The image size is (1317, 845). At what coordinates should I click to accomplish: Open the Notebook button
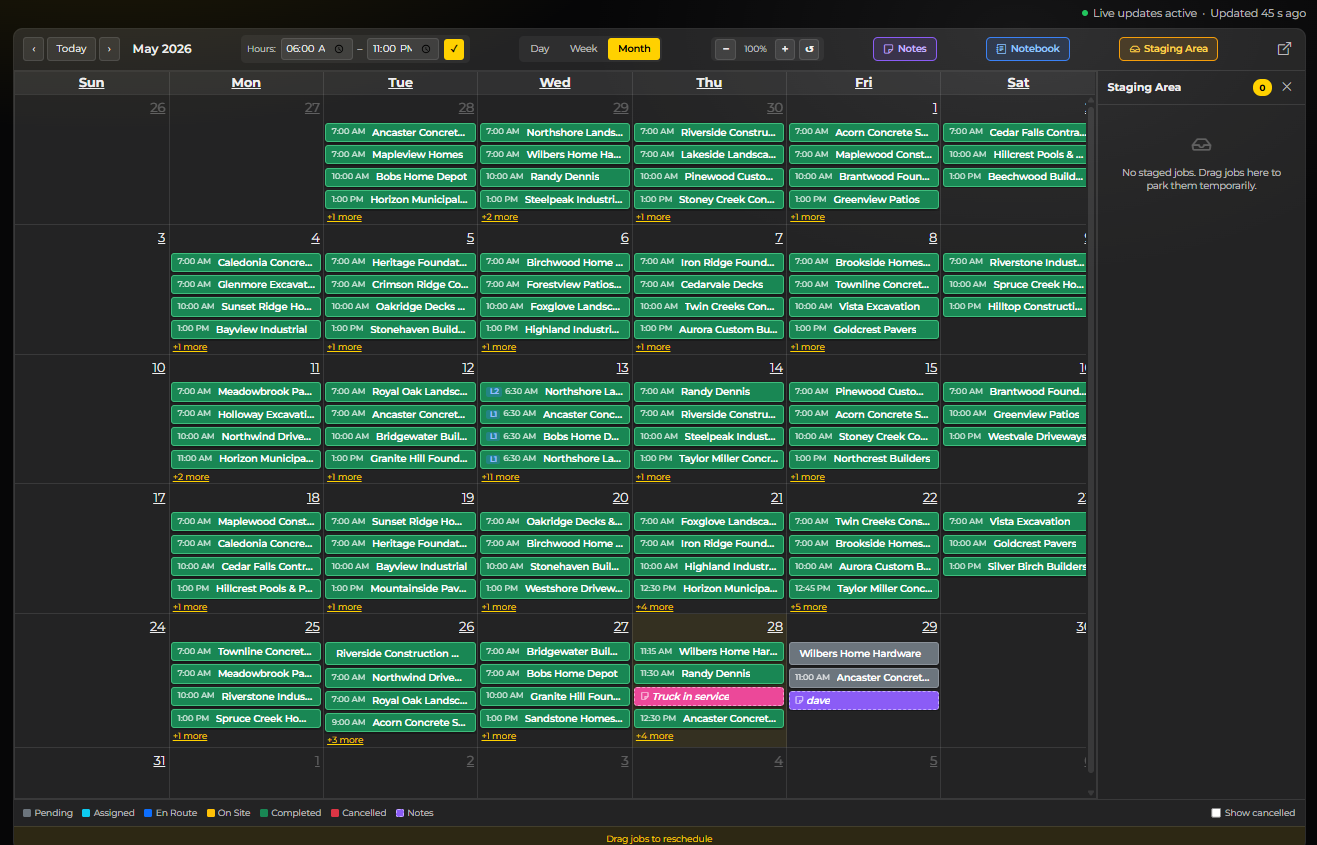1028,49
